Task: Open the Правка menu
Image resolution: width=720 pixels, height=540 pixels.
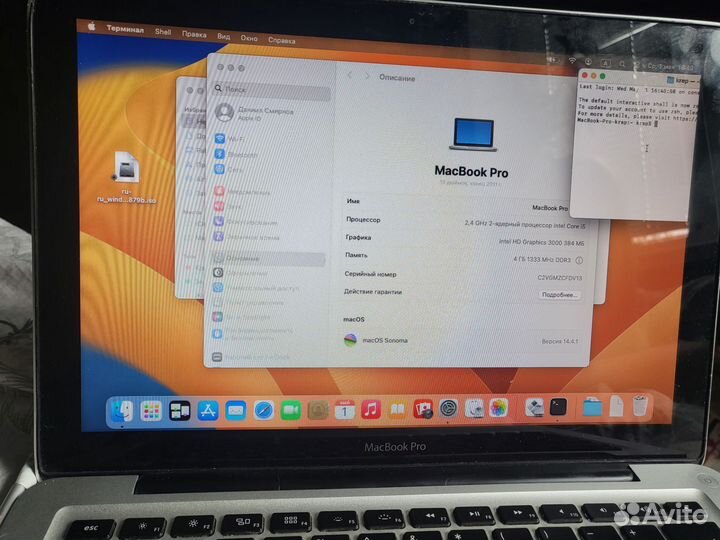Action: 194,34
